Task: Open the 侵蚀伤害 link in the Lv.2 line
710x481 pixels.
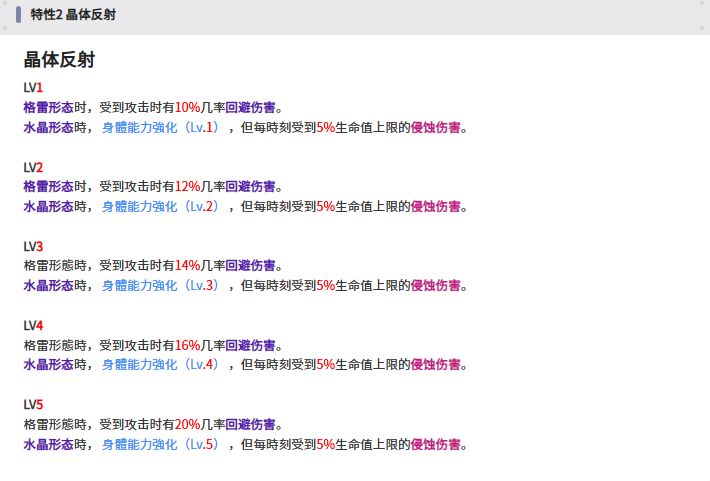Action: point(436,207)
